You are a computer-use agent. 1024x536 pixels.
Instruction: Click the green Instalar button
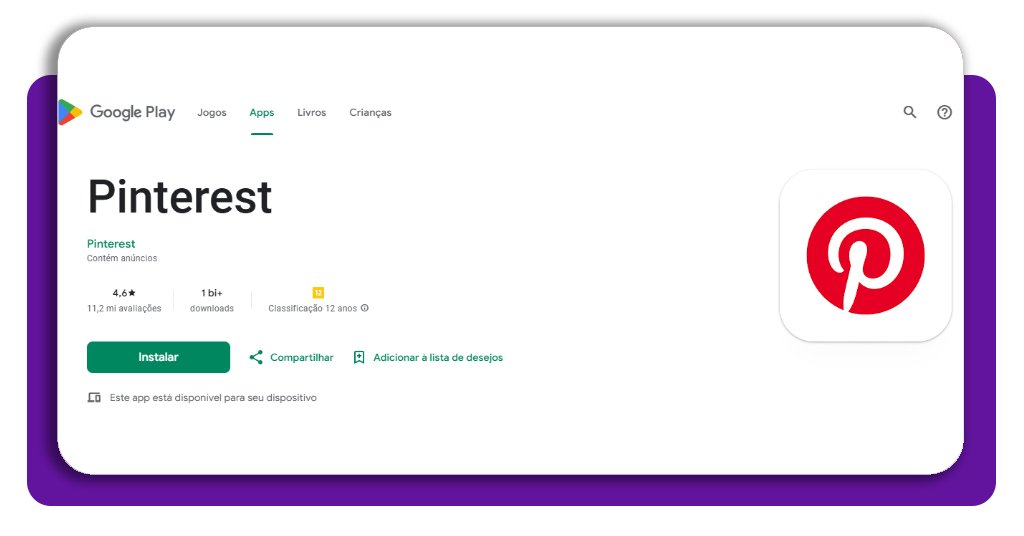158,357
